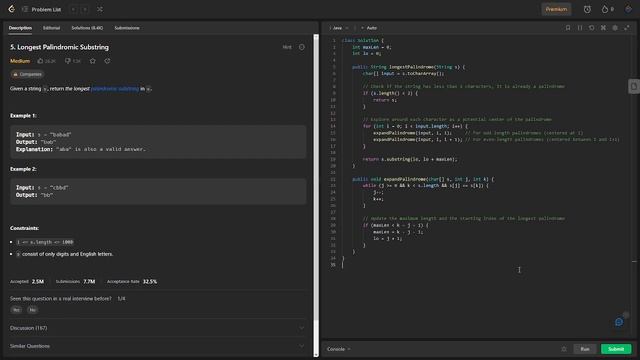Image resolution: width=640 pixels, height=360 pixels.
Task: Open the feedback icon next to Hint
Action: pos(302,47)
